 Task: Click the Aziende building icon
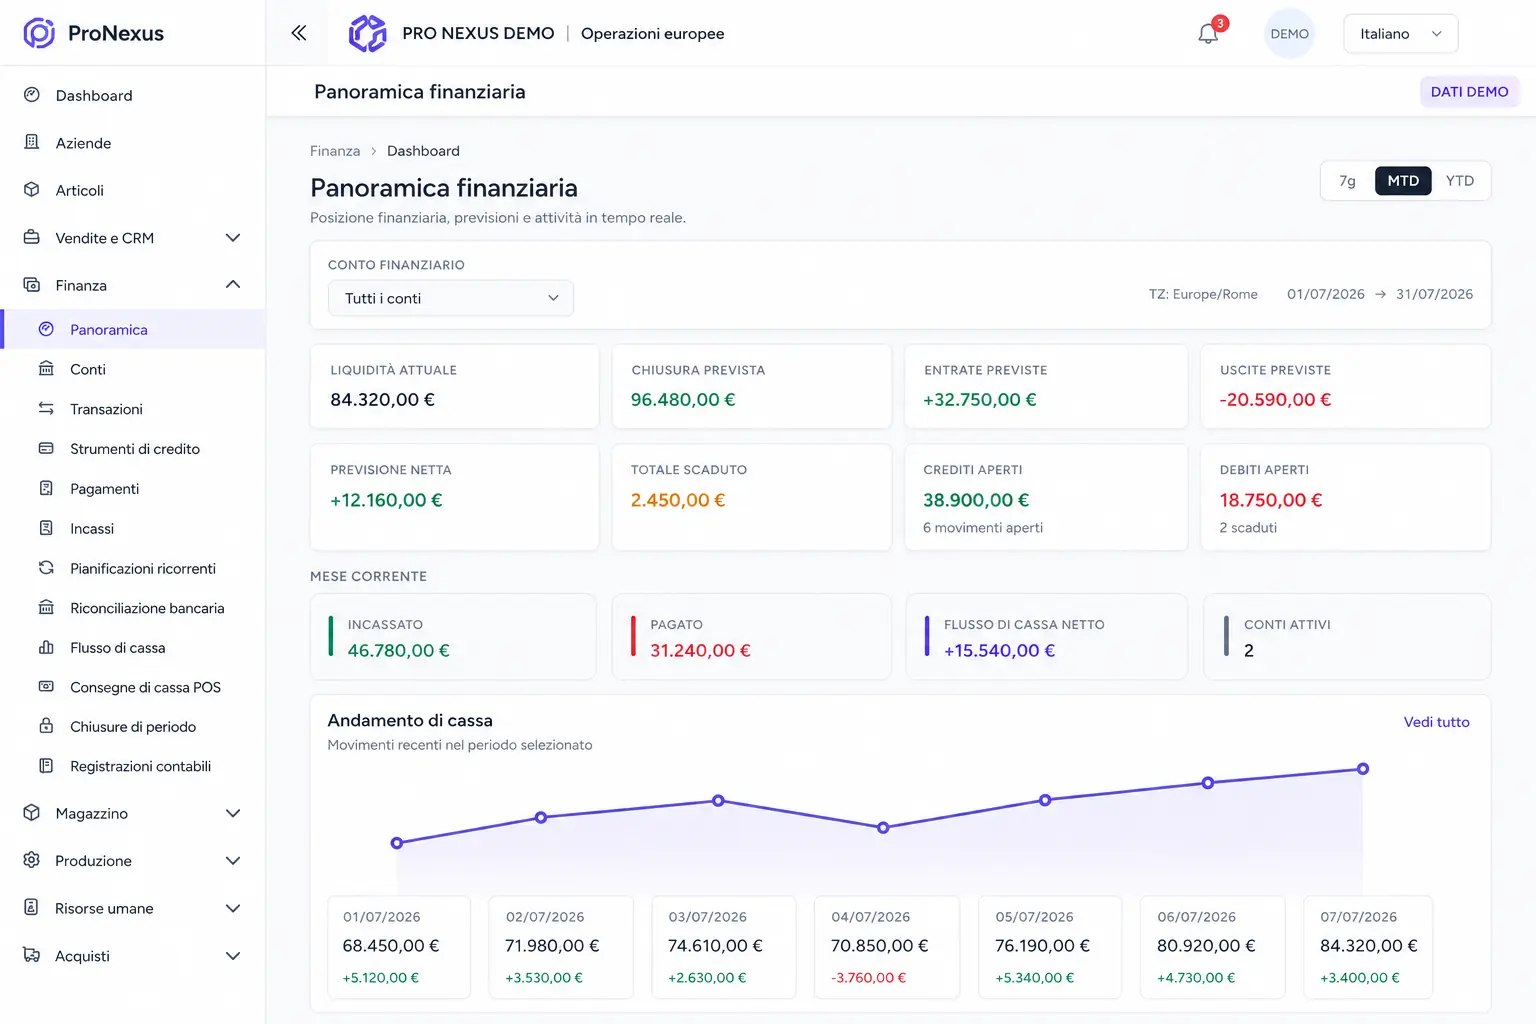pos(32,143)
